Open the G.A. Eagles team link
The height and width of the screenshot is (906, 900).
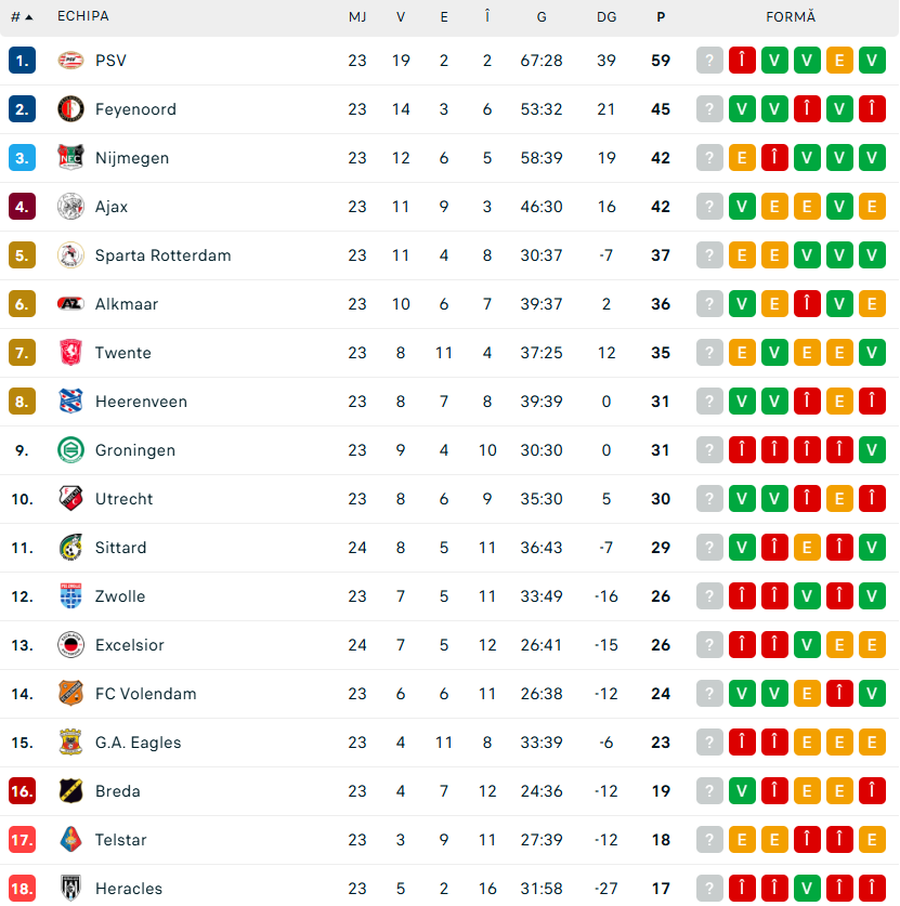point(138,743)
